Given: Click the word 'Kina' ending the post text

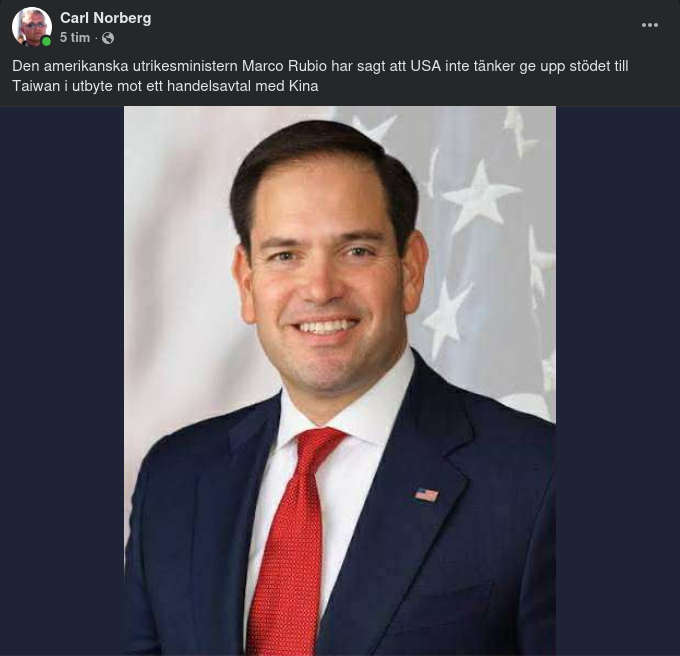Looking at the screenshot, I should tap(303, 86).
